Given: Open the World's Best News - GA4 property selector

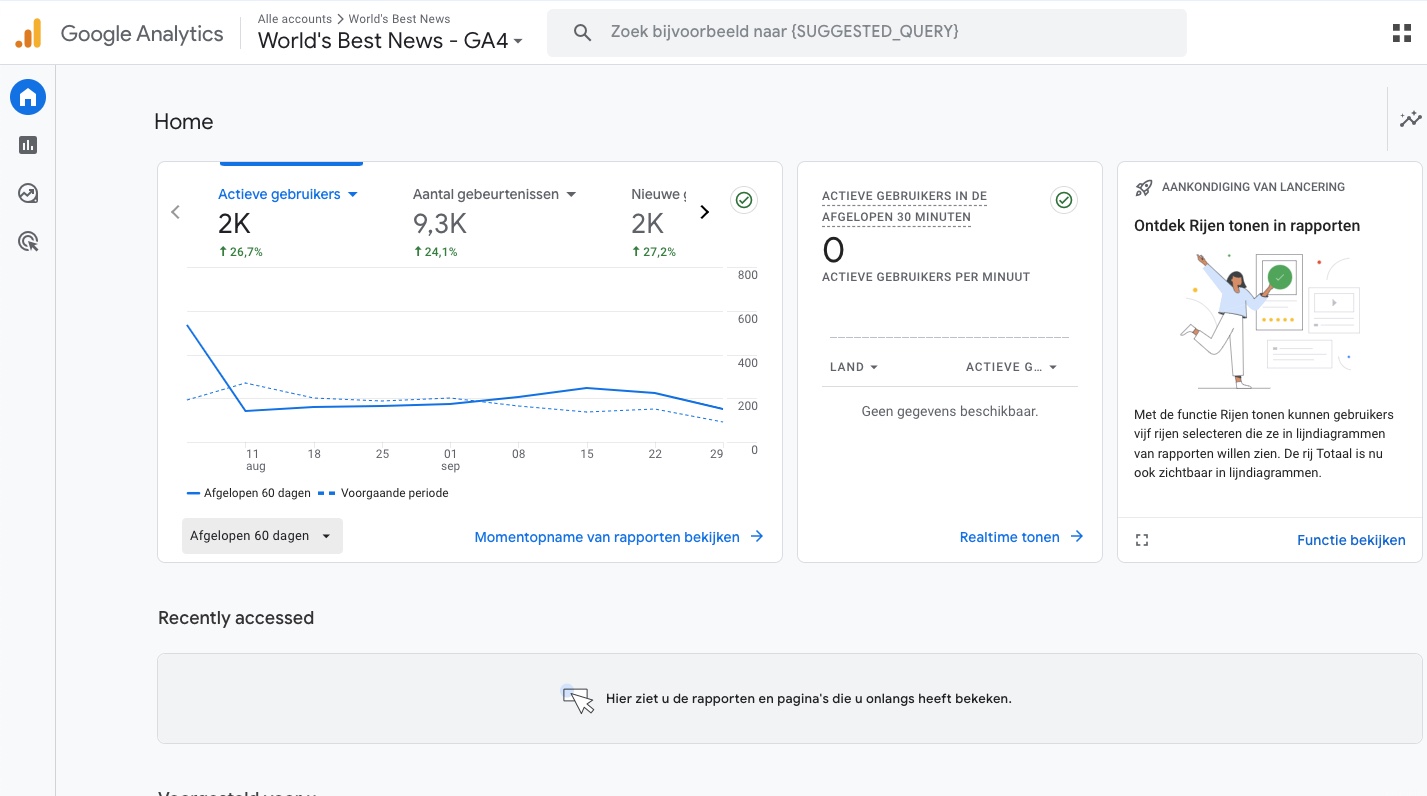Looking at the screenshot, I should tap(391, 41).
